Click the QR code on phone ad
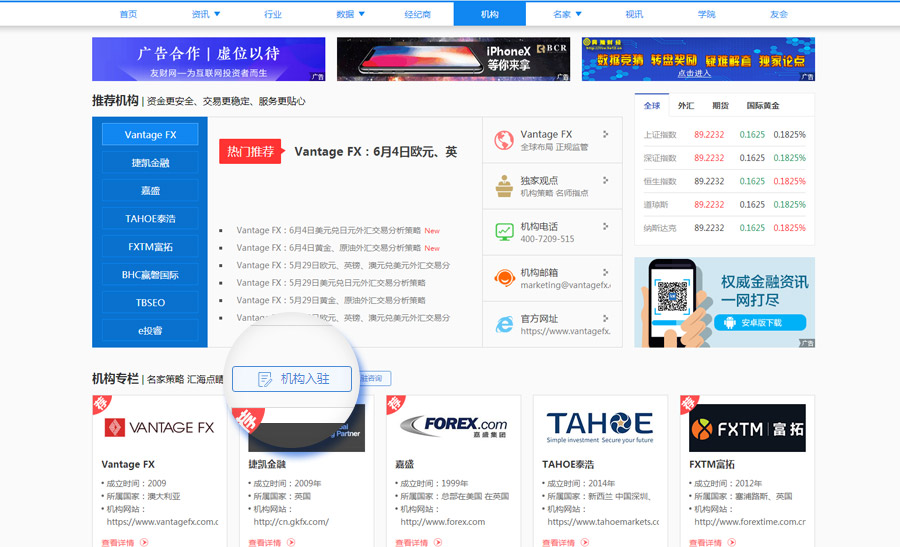This screenshot has height=547, width=900. [x=672, y=297]
